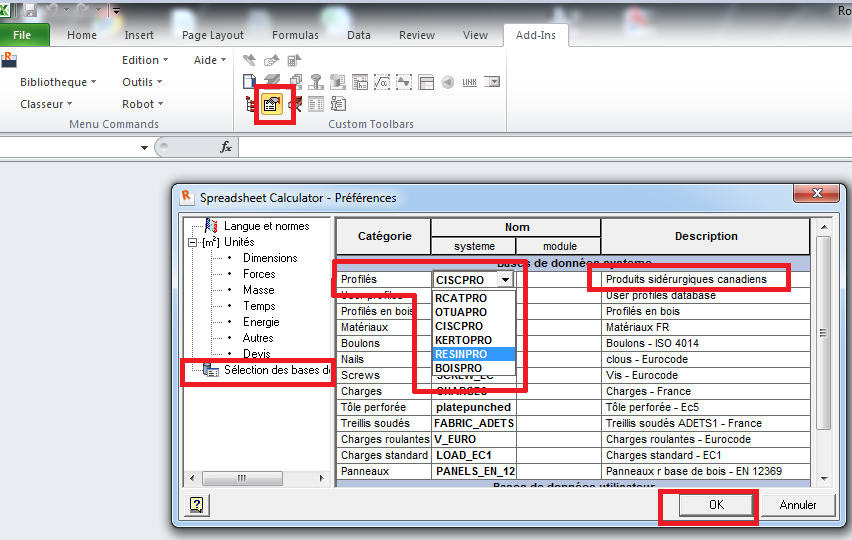The image size is (852, 540).
Task: Confirm preferences with OK button
Action: 716,505
